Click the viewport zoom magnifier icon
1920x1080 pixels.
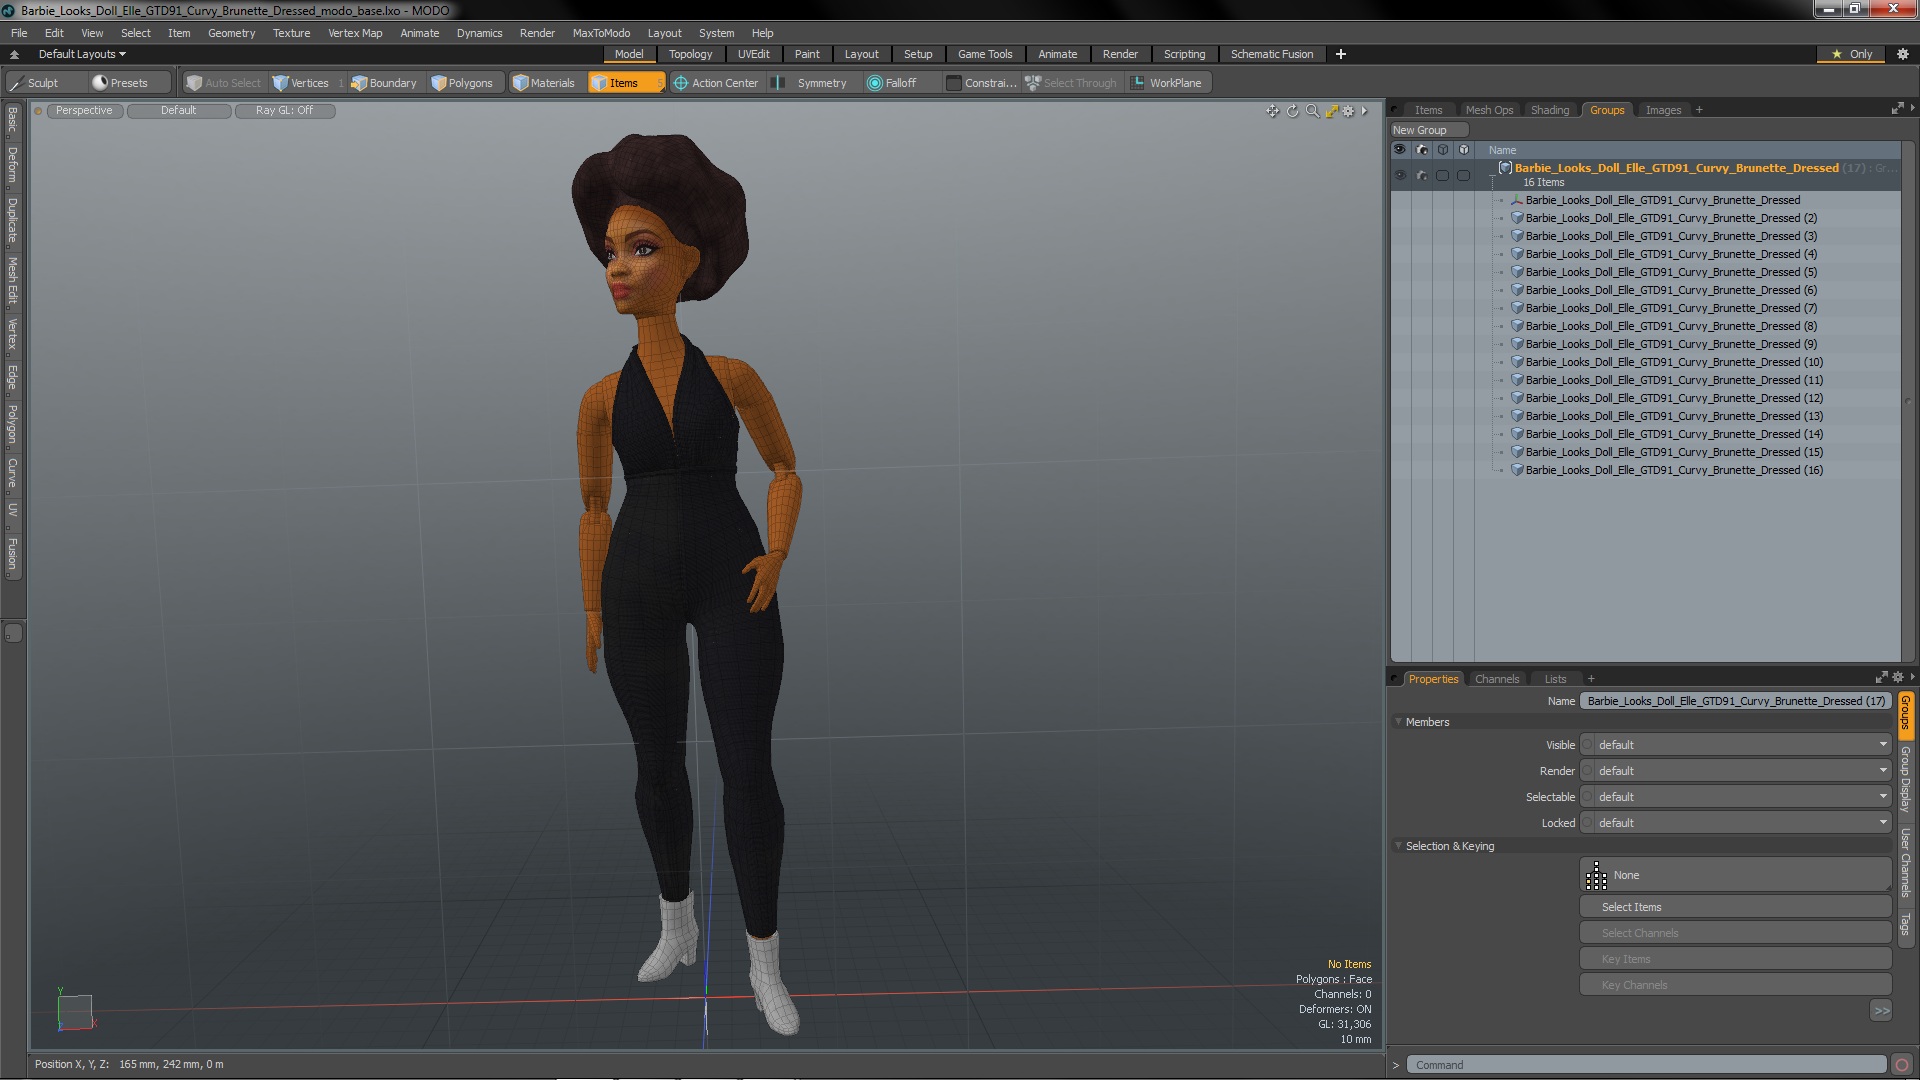coord(1312,111)
